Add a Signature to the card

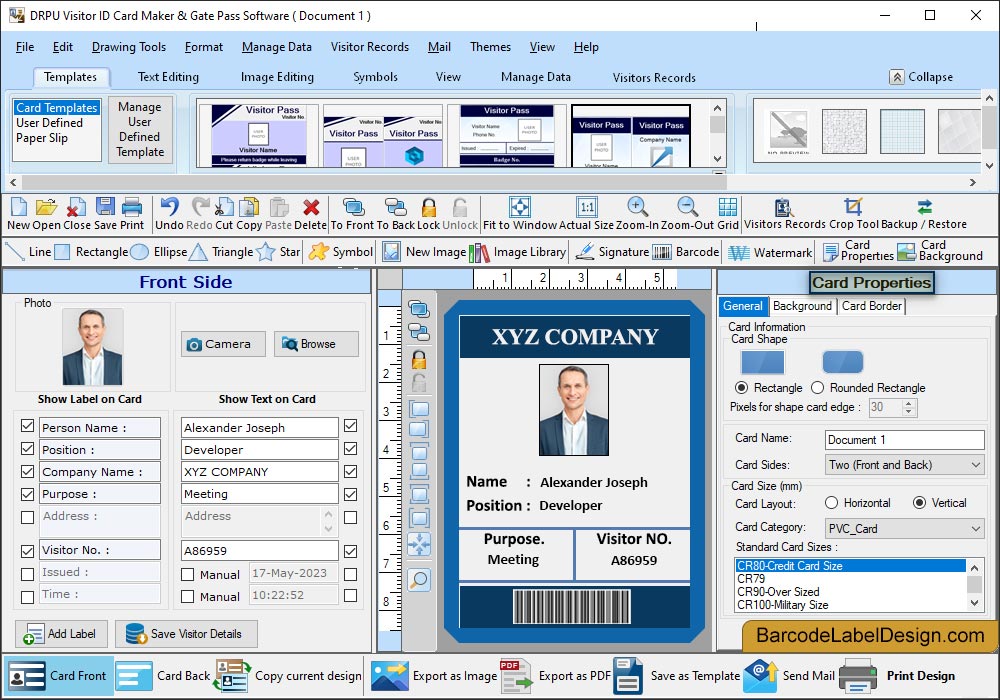click(x=611, y=252)
